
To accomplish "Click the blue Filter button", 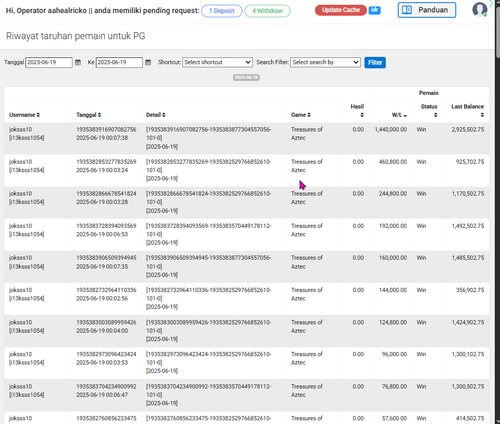I will pos(375,62).
